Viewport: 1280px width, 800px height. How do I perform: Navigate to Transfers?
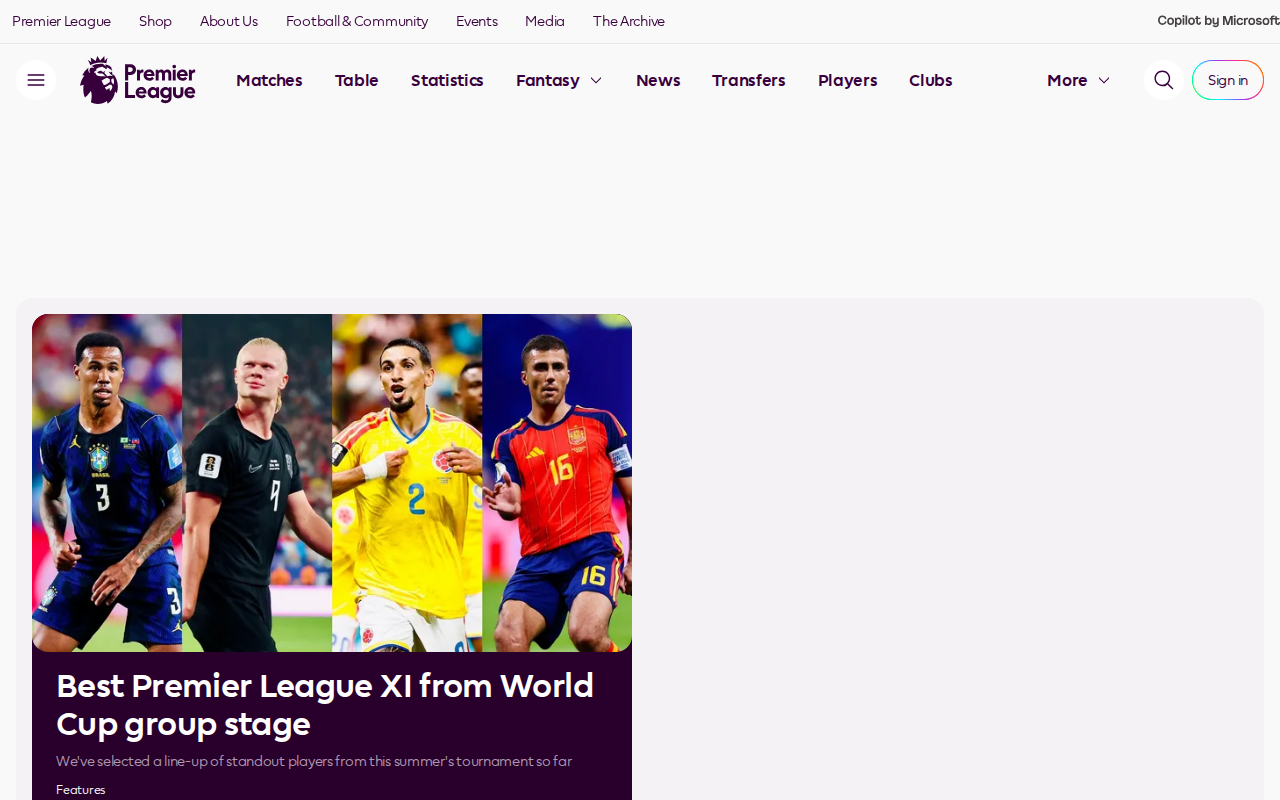[x=749, y=80]
